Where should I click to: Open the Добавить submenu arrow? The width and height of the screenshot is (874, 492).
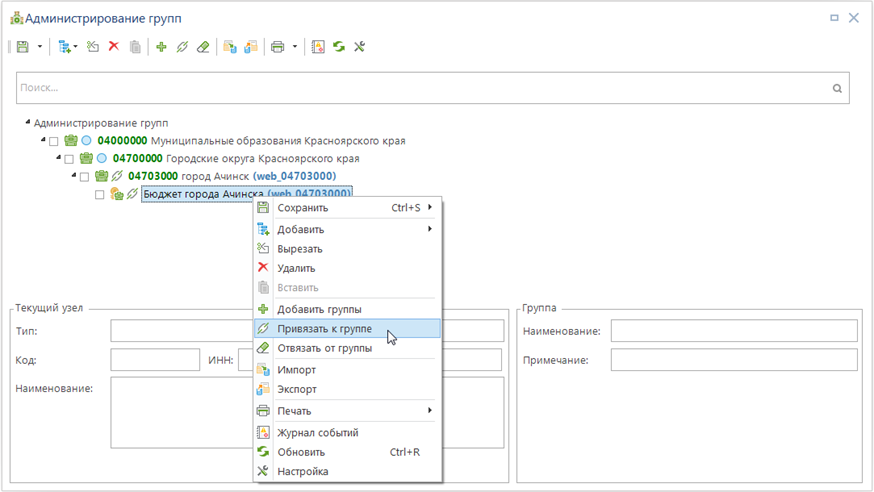[x=430, y=229]
